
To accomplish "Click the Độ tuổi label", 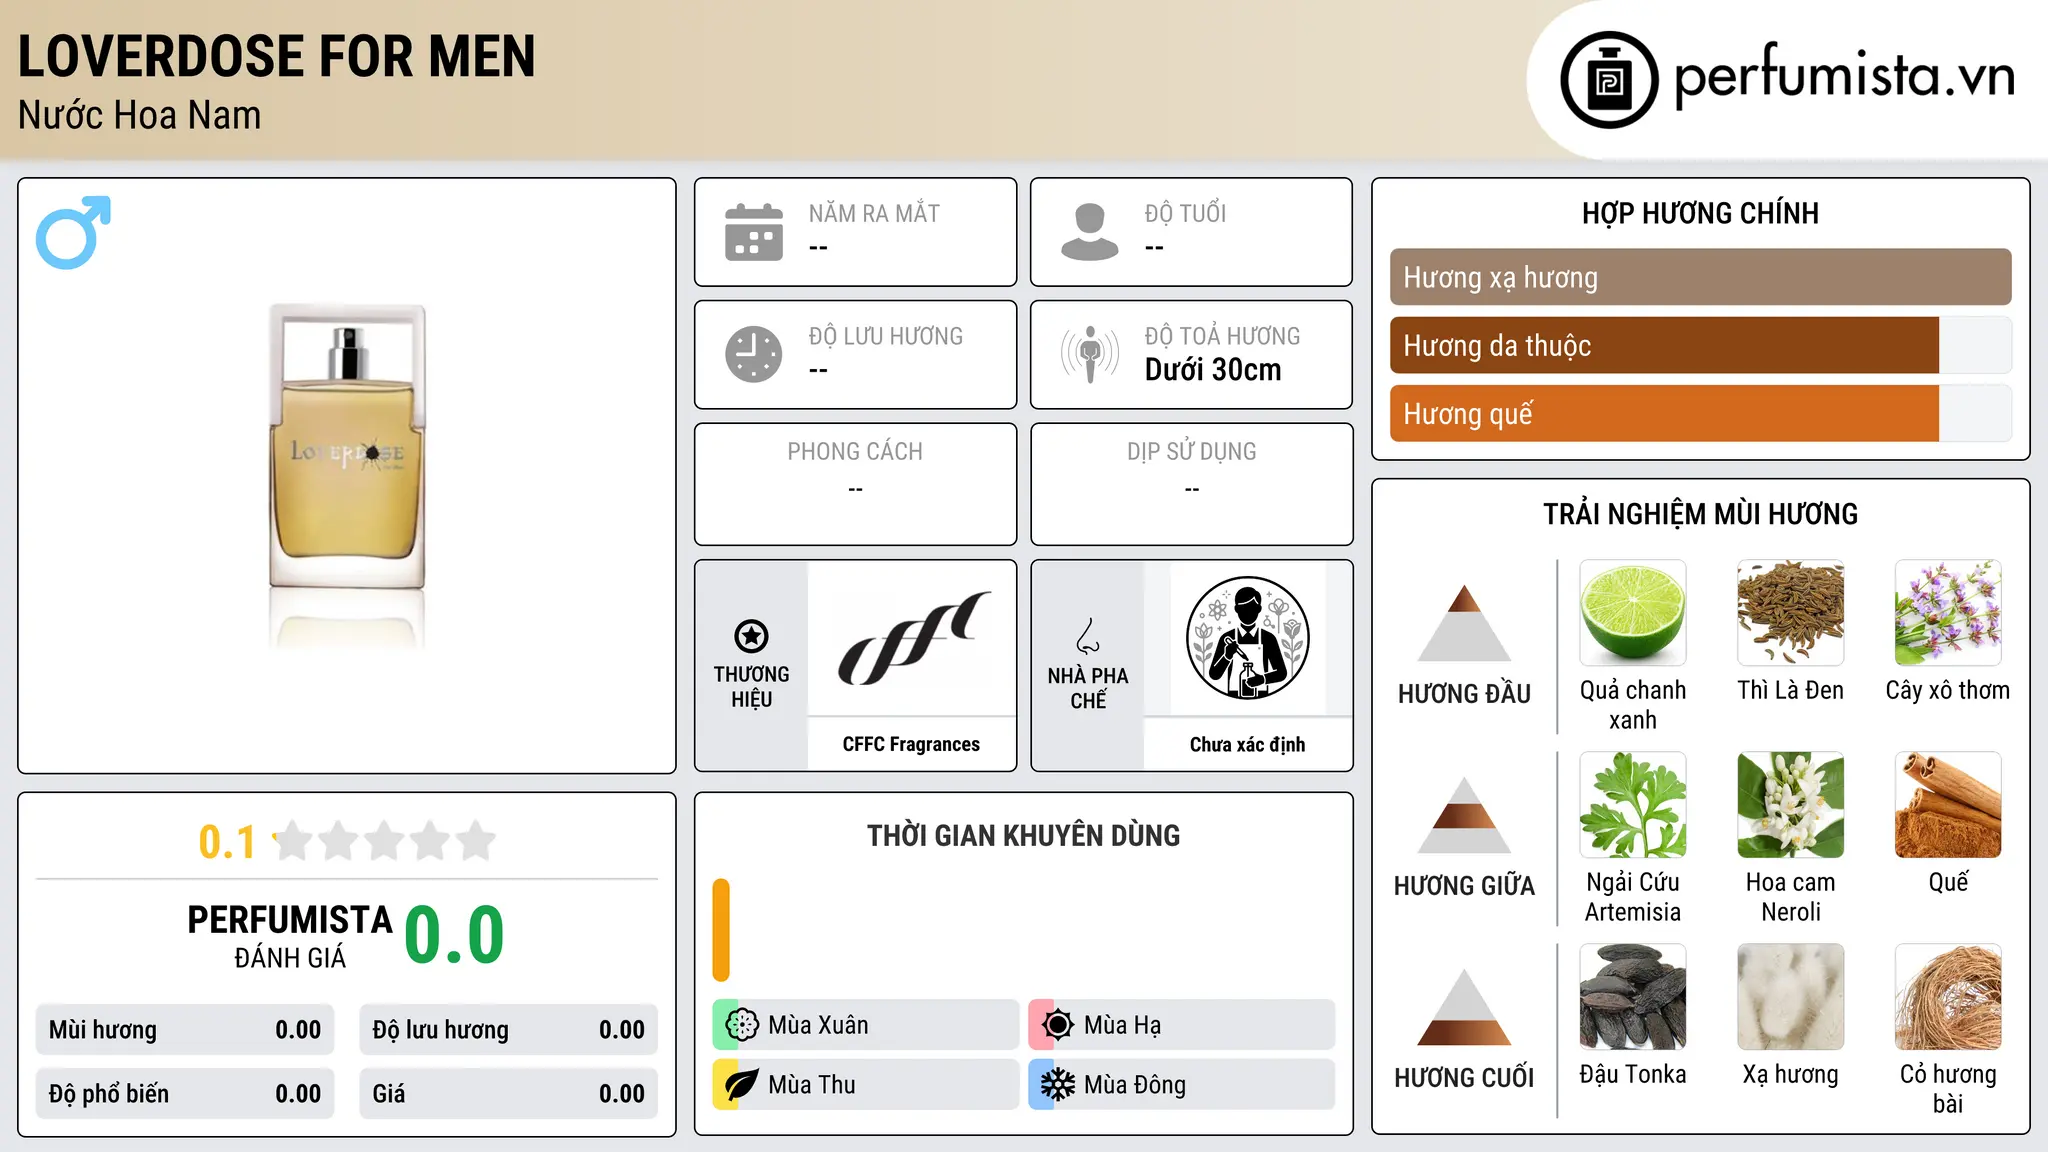I will click(x=1185, y=213).
